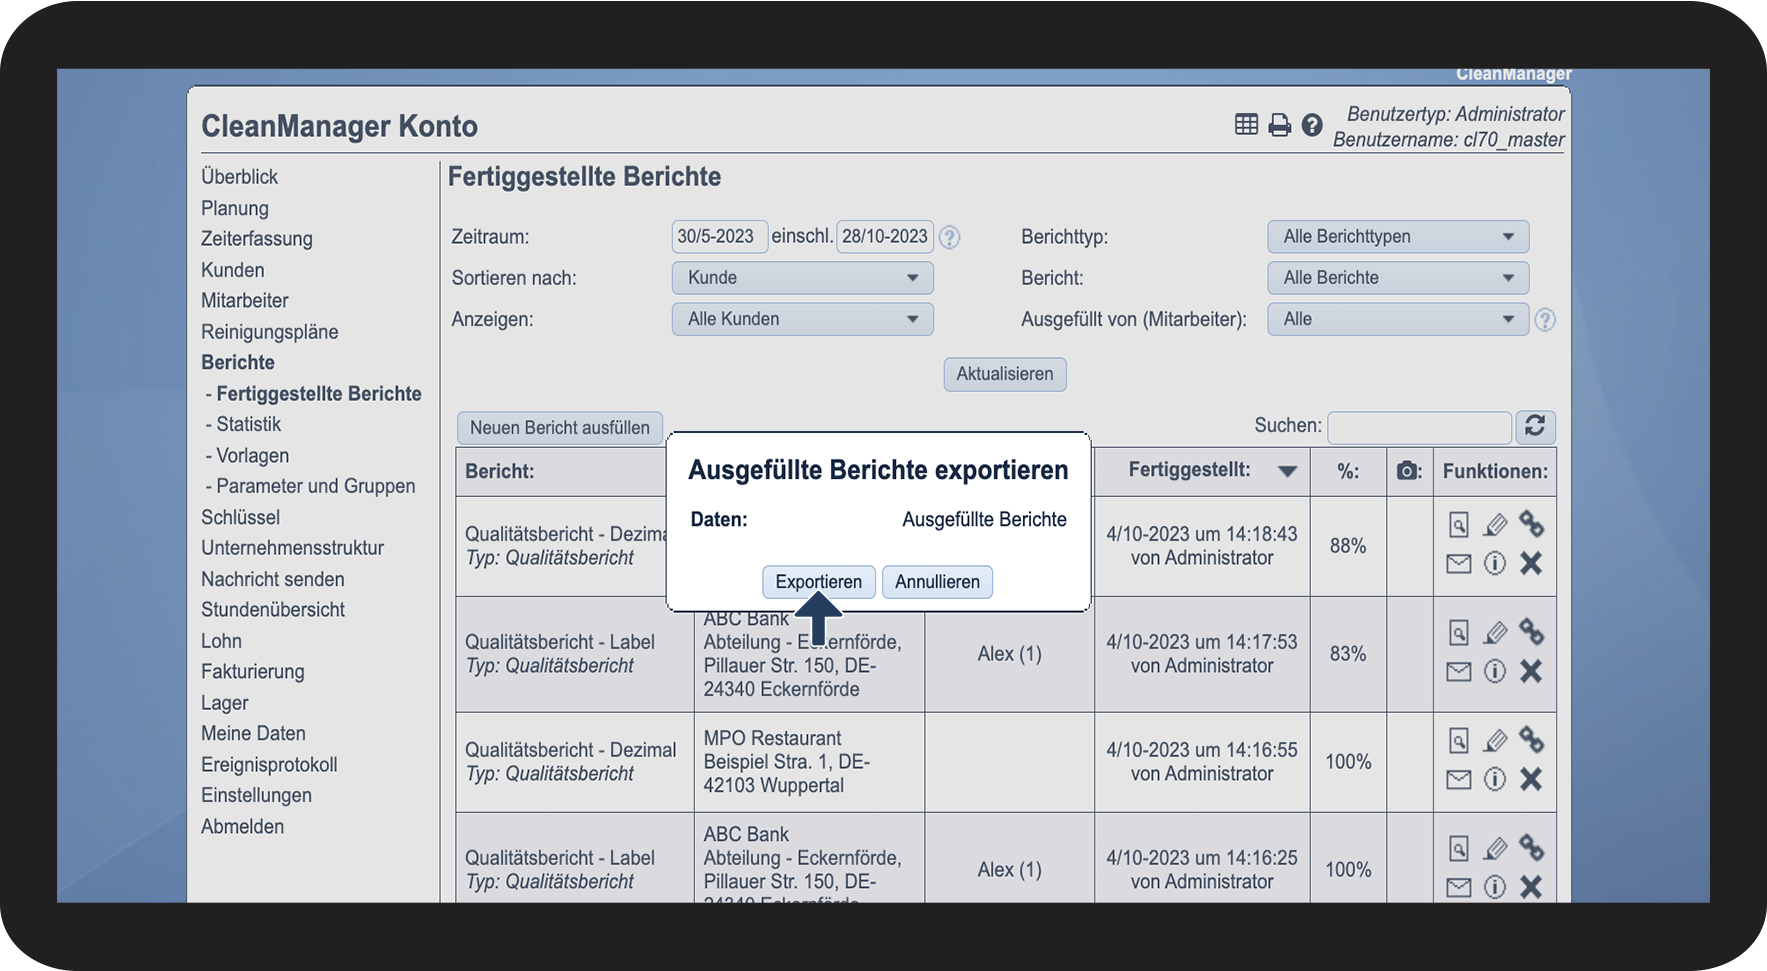Click the Zeitraum start date field 30/5-2023
1767x971 pixels.
pos(720,237)
